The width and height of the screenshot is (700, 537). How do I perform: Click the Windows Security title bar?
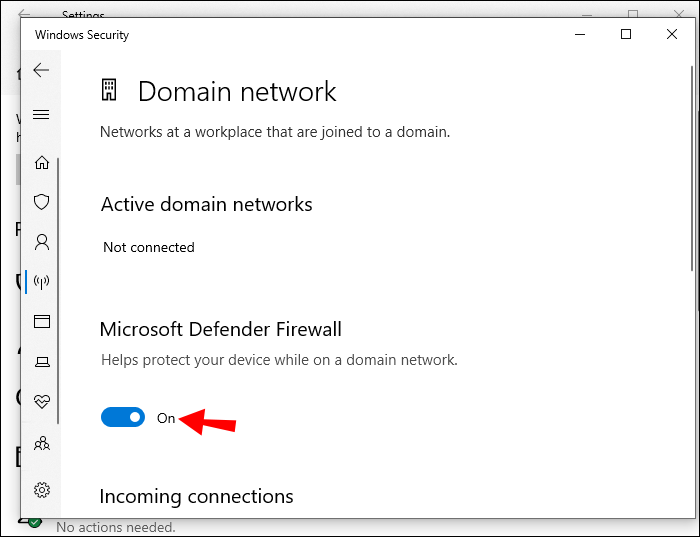[x=300, y=34]
